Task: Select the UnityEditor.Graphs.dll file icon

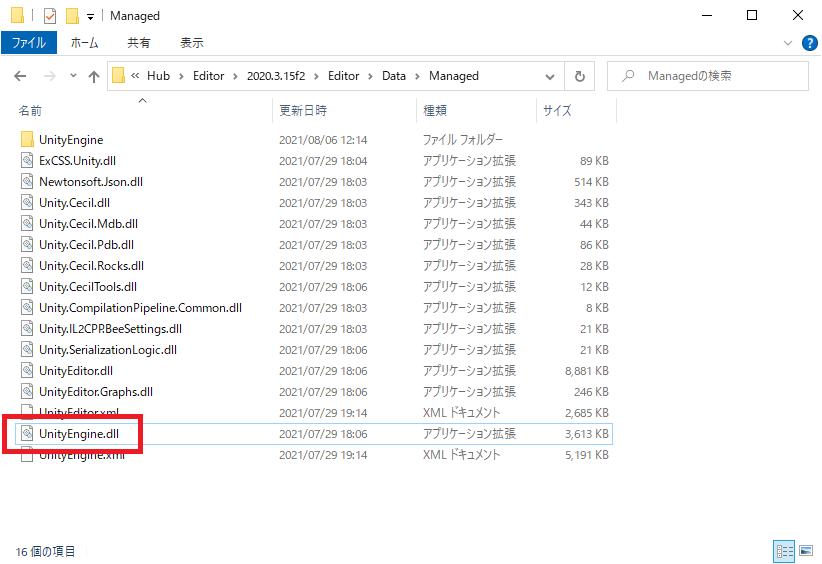Action: (27, 391)
